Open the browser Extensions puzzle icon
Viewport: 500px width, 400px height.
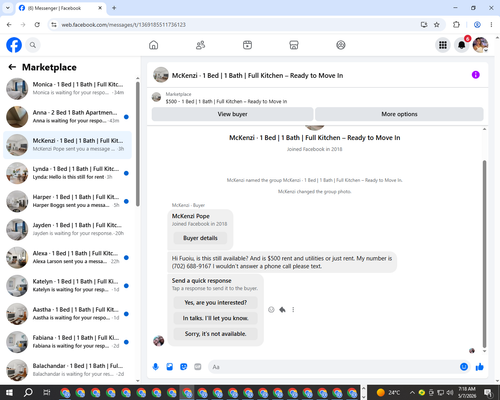point(456,25)
